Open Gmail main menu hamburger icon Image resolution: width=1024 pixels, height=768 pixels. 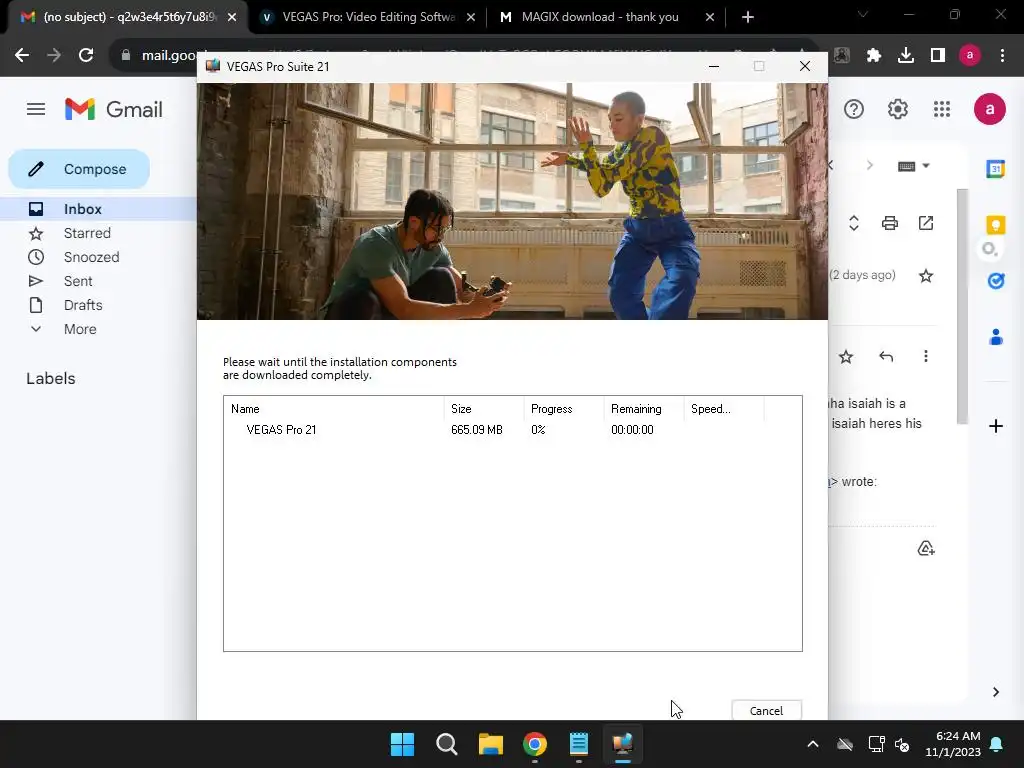36,109
